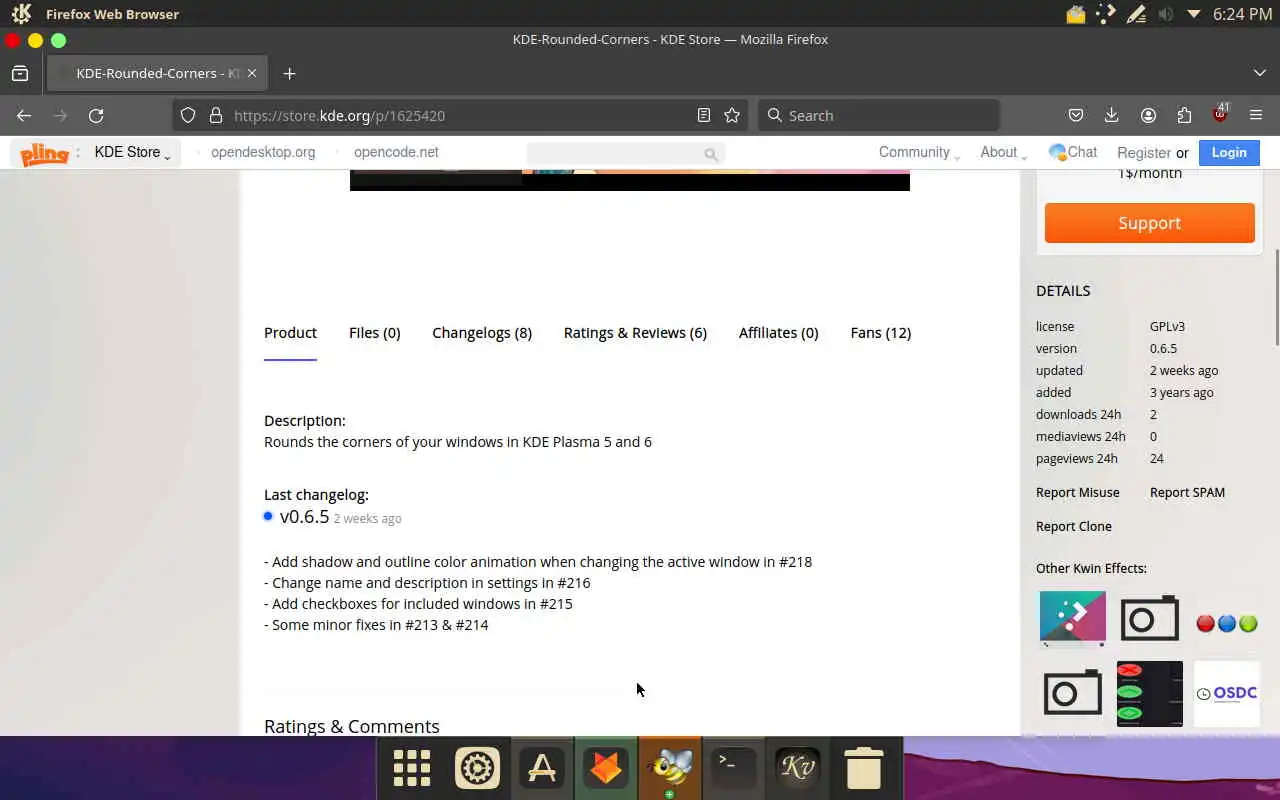Open the app grid launcher in dock

(411, 768)
